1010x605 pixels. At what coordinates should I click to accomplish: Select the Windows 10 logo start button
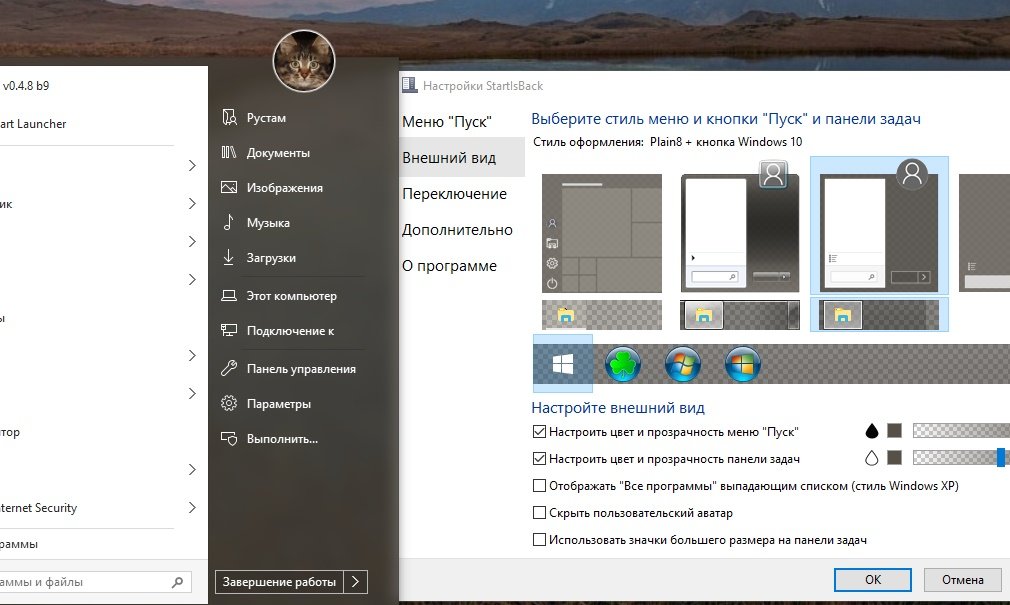(x=562, y=364)
